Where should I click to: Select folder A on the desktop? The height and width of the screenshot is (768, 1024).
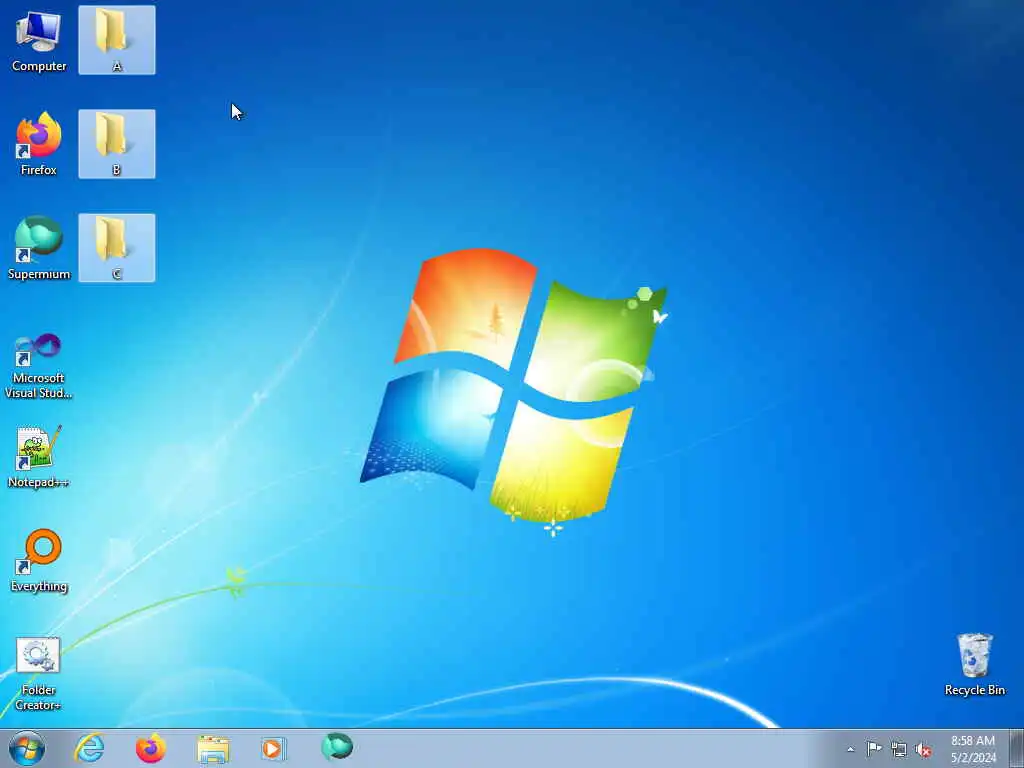click(117, 40)
